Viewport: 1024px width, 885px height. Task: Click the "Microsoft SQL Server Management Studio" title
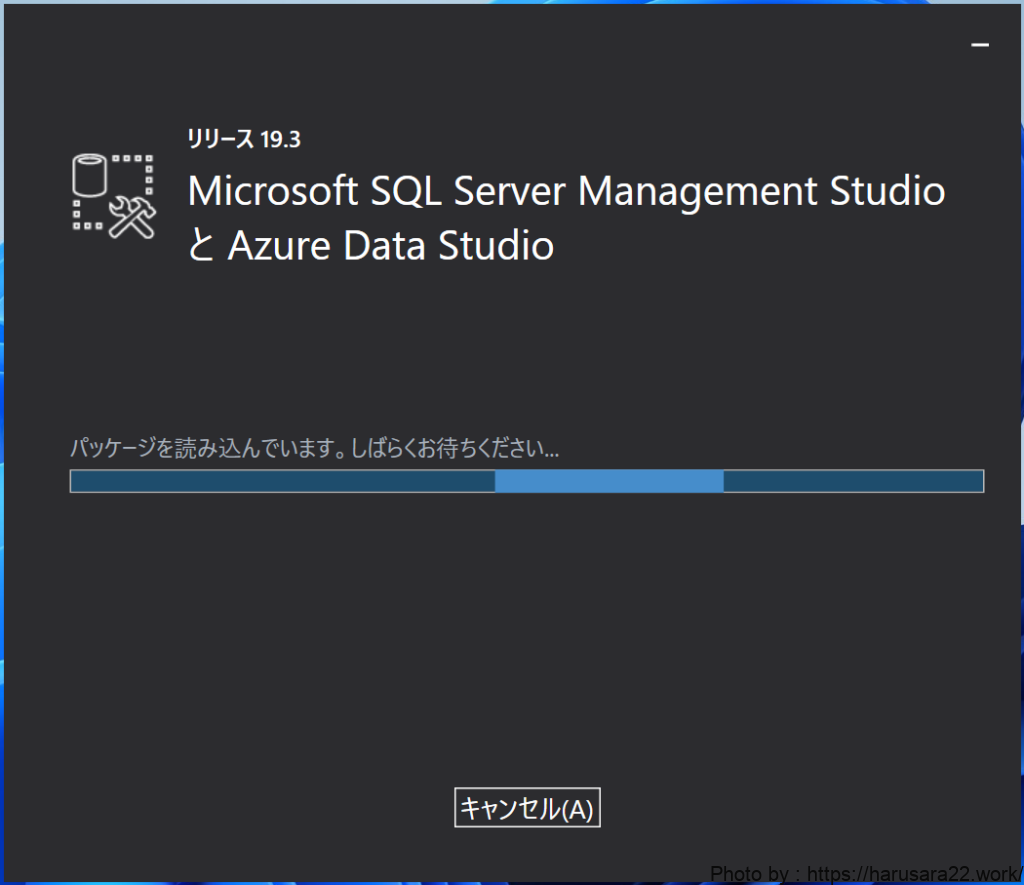(566, 191)
